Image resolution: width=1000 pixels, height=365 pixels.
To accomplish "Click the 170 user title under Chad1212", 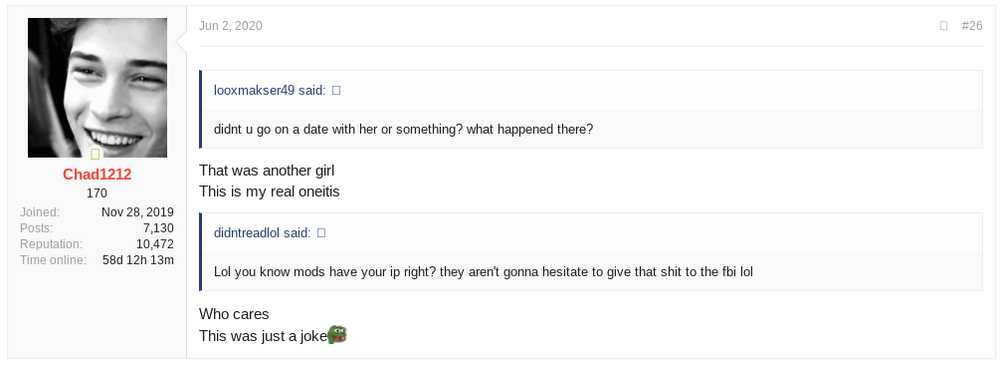I will coord(97,193).
